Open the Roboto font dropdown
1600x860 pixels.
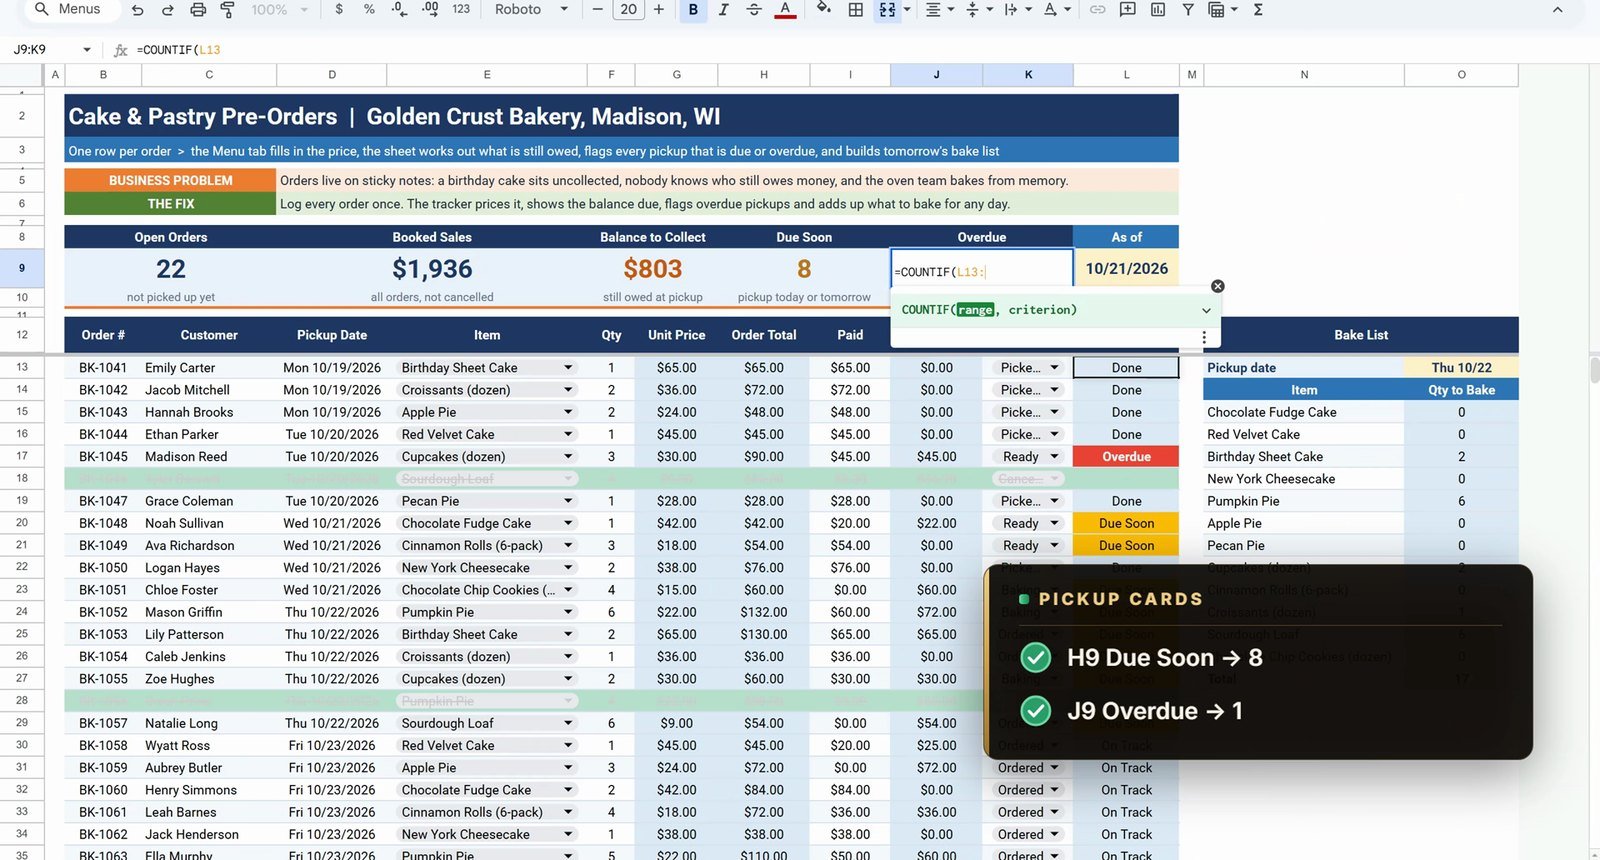531,9
